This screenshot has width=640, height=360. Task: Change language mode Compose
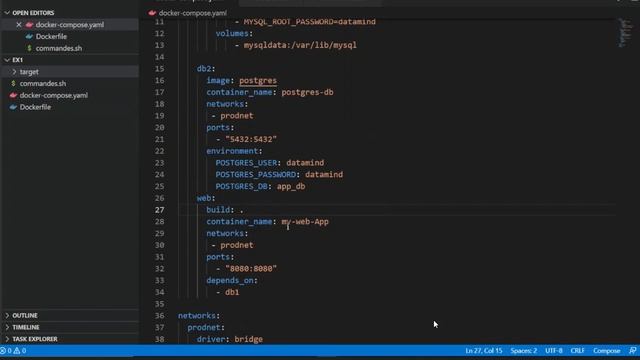pyautogui.click(x=607, y=351)
